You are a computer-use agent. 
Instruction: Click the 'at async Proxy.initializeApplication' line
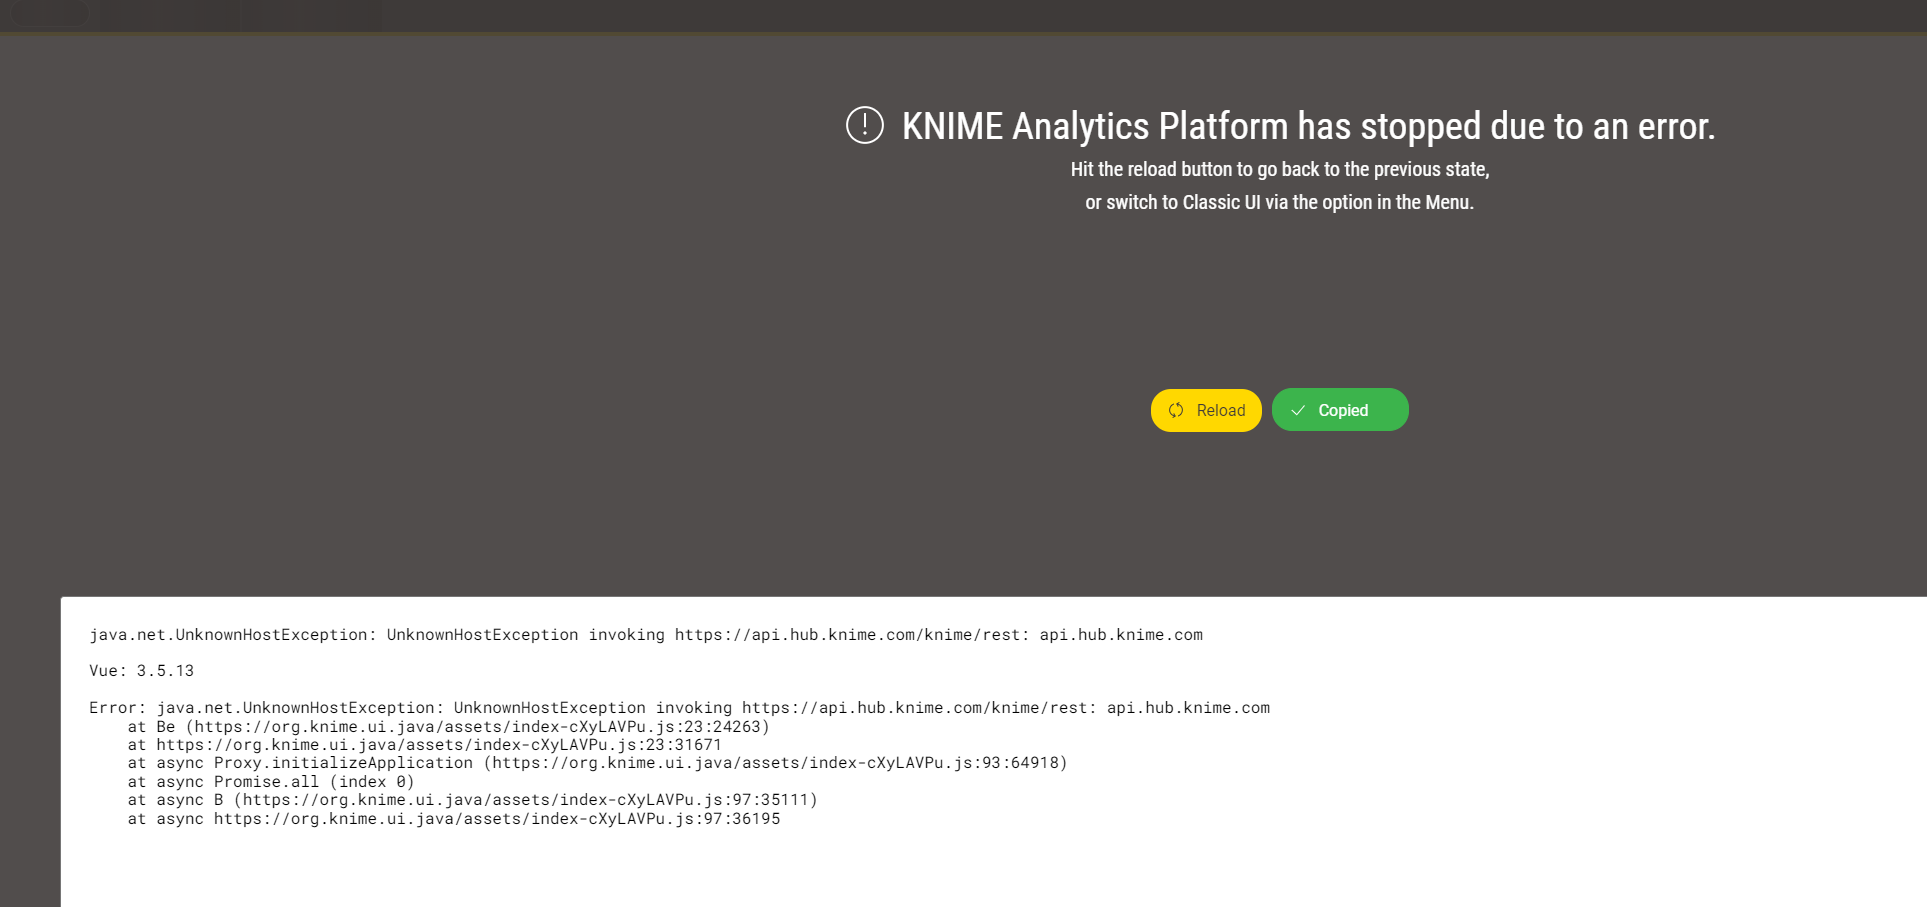pyautogui.click(x=598, y=763)
